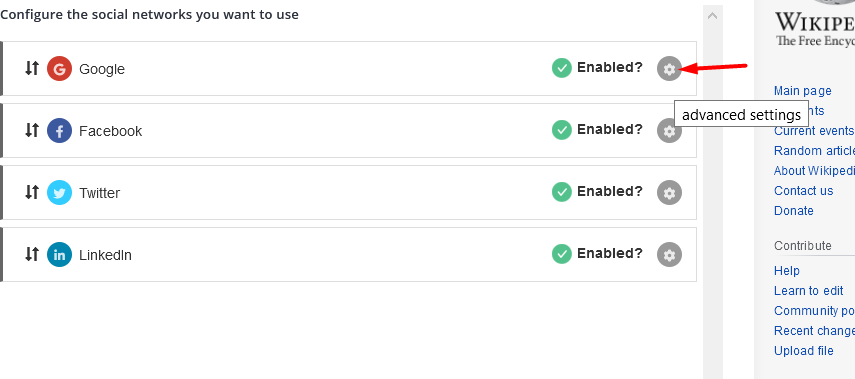855x379 pixels.
Task: Click the LinkedIn reorder arrows icon
Action: [x=32, y=254]
